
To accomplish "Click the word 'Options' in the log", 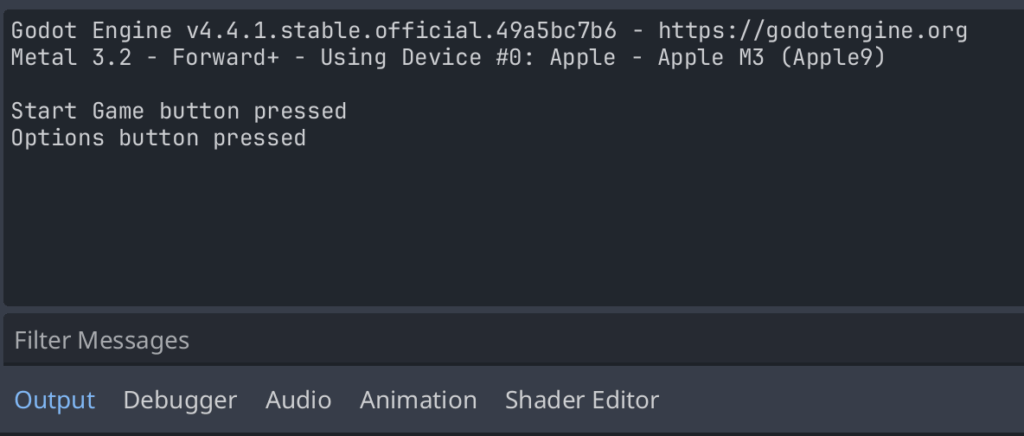I will (x=57, y=138).
